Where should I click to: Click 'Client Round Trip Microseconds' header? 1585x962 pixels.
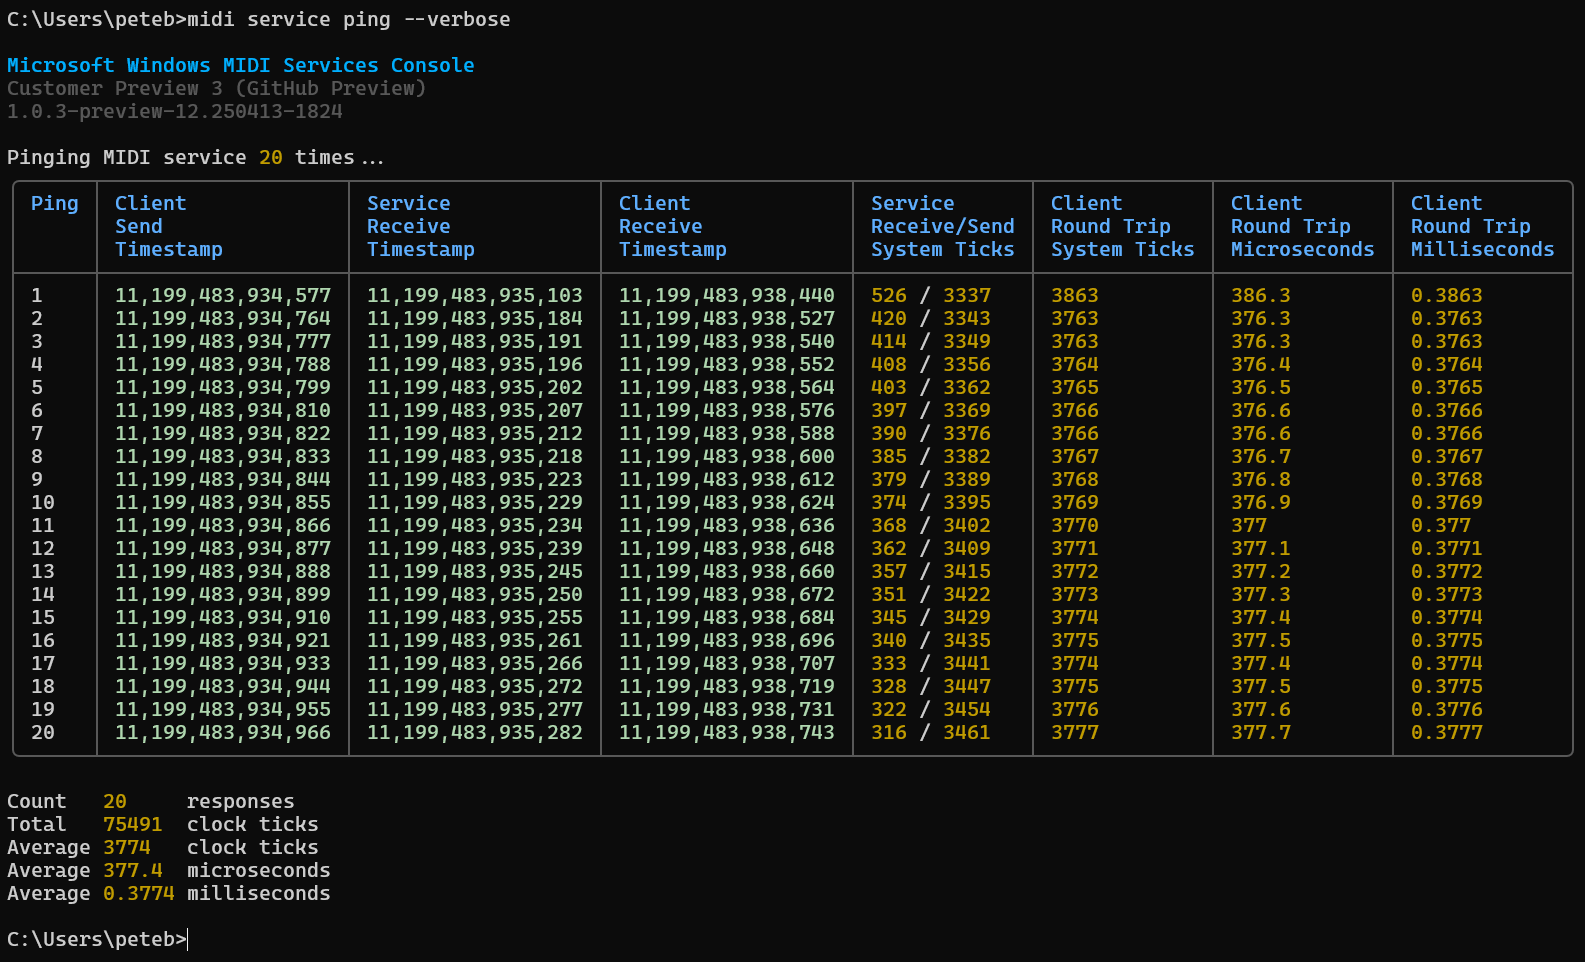[1303, 226]
